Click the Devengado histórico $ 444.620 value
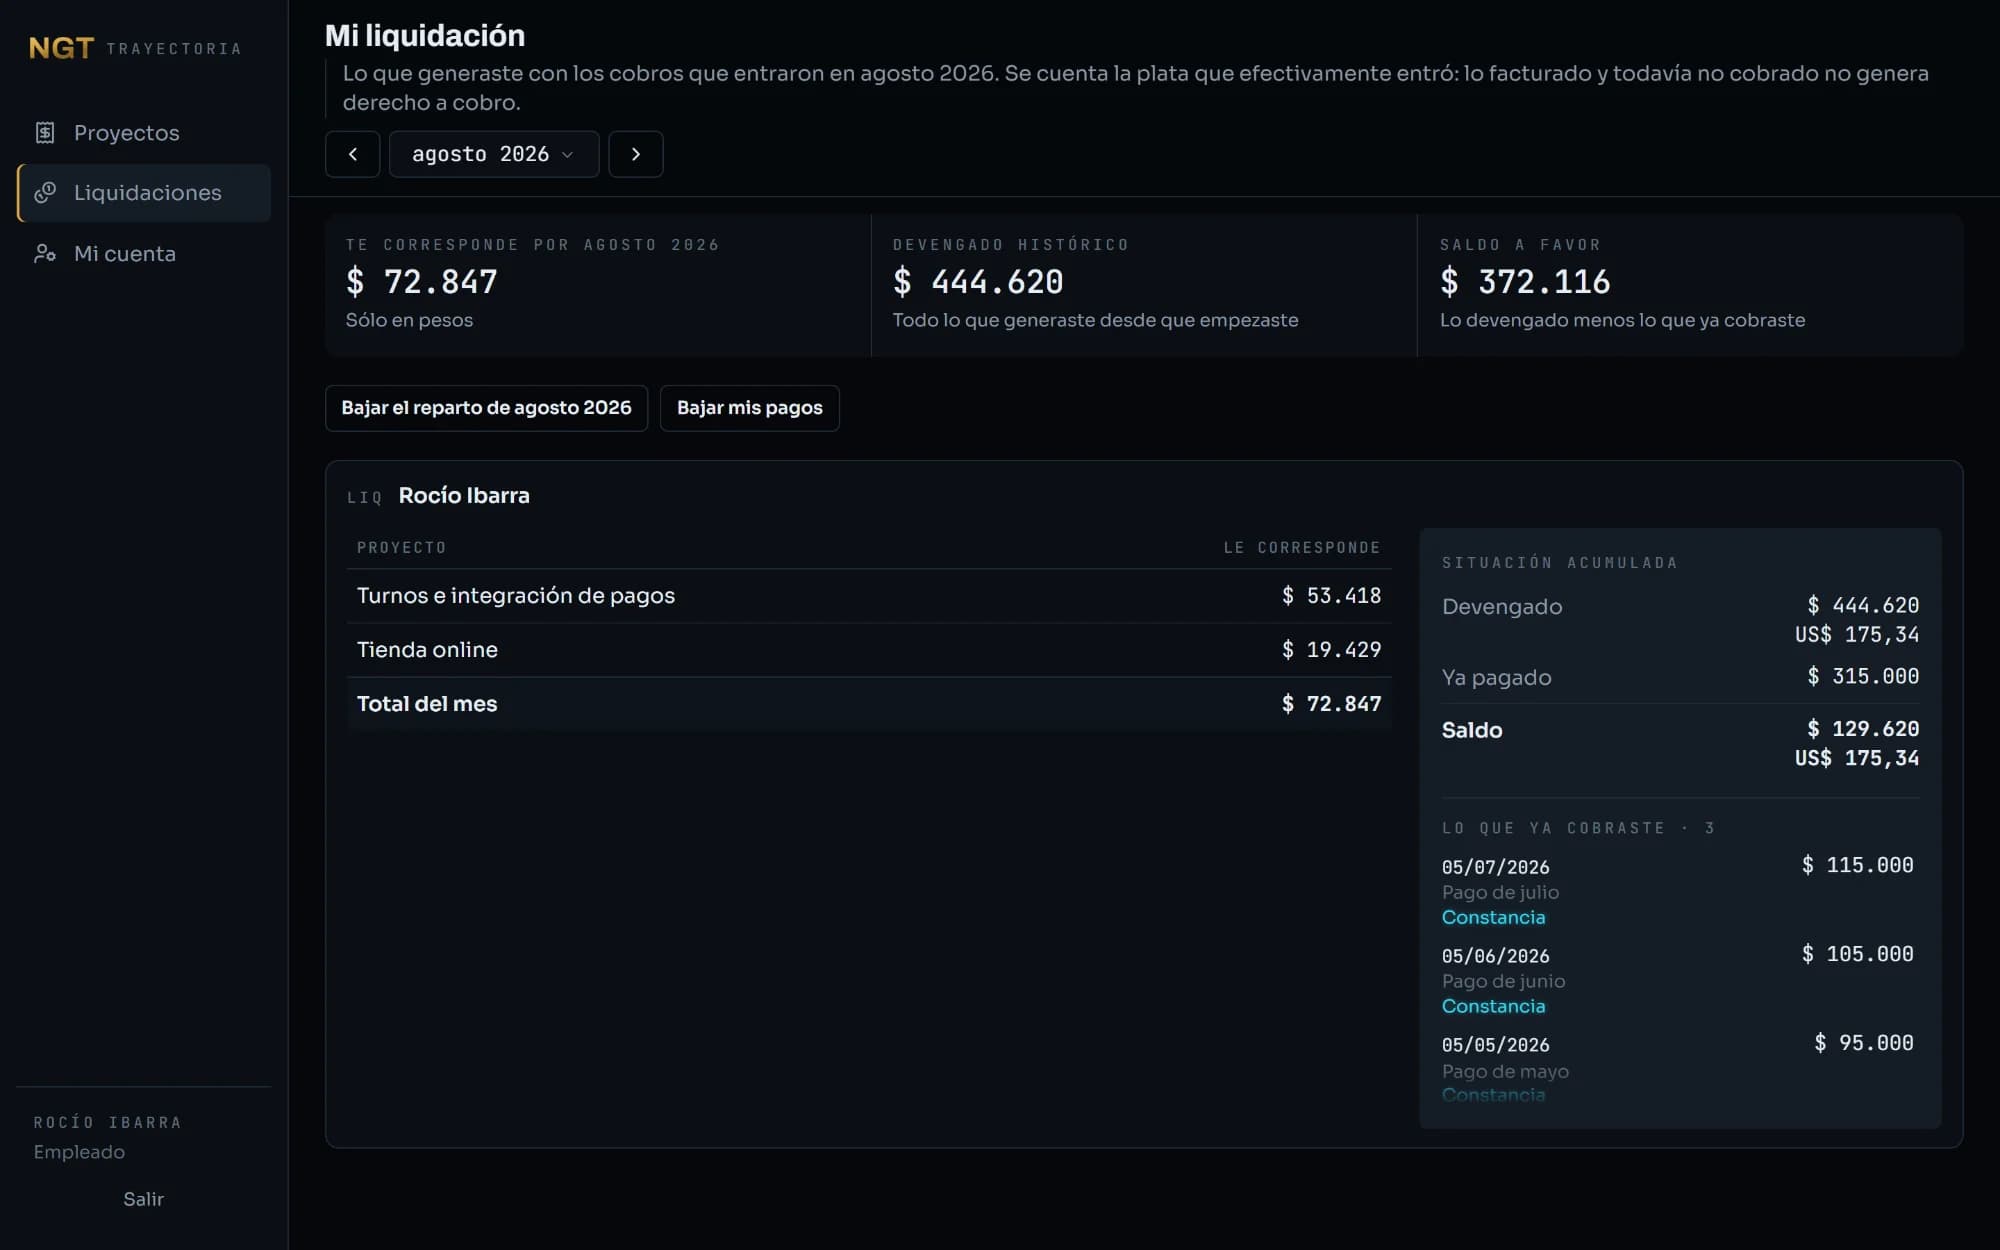Viewport: 2000px width, 1250px height. point(978,282)
